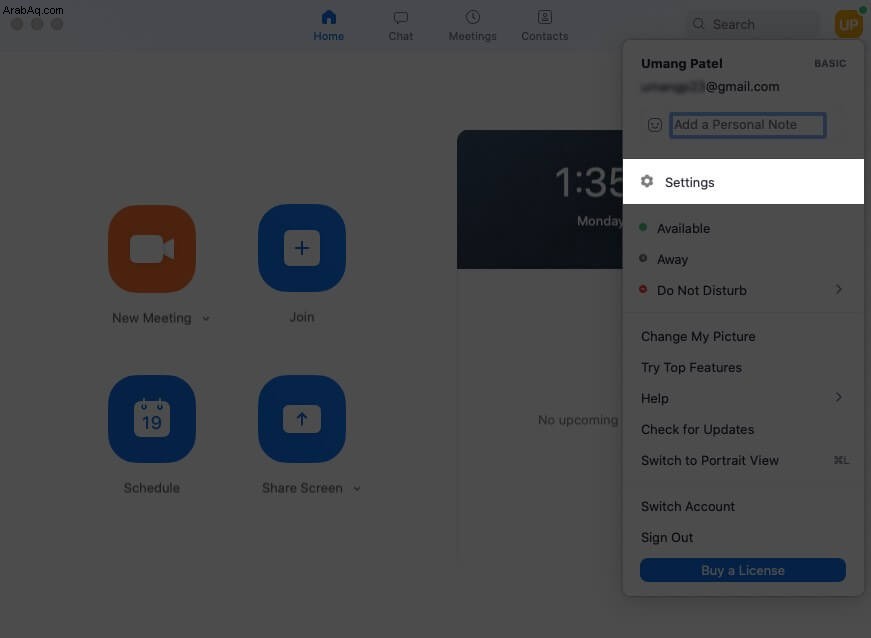
Task: Click the Umang Patel name
Action: click(682, 64)
